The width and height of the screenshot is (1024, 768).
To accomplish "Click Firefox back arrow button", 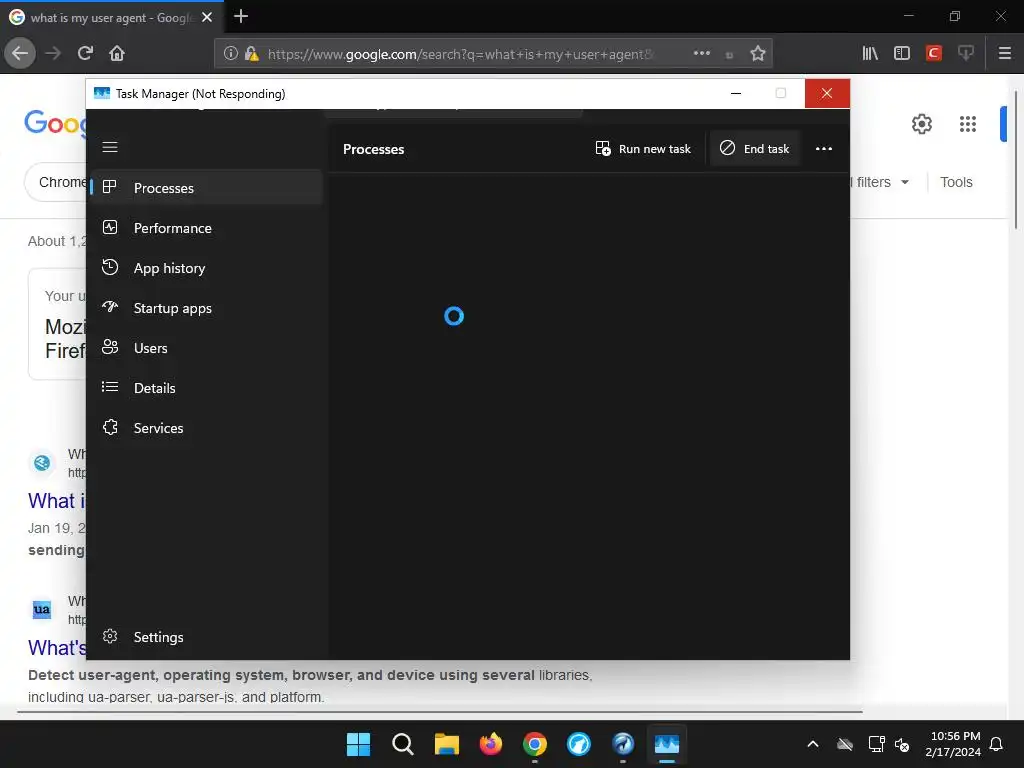I will 20,53.
